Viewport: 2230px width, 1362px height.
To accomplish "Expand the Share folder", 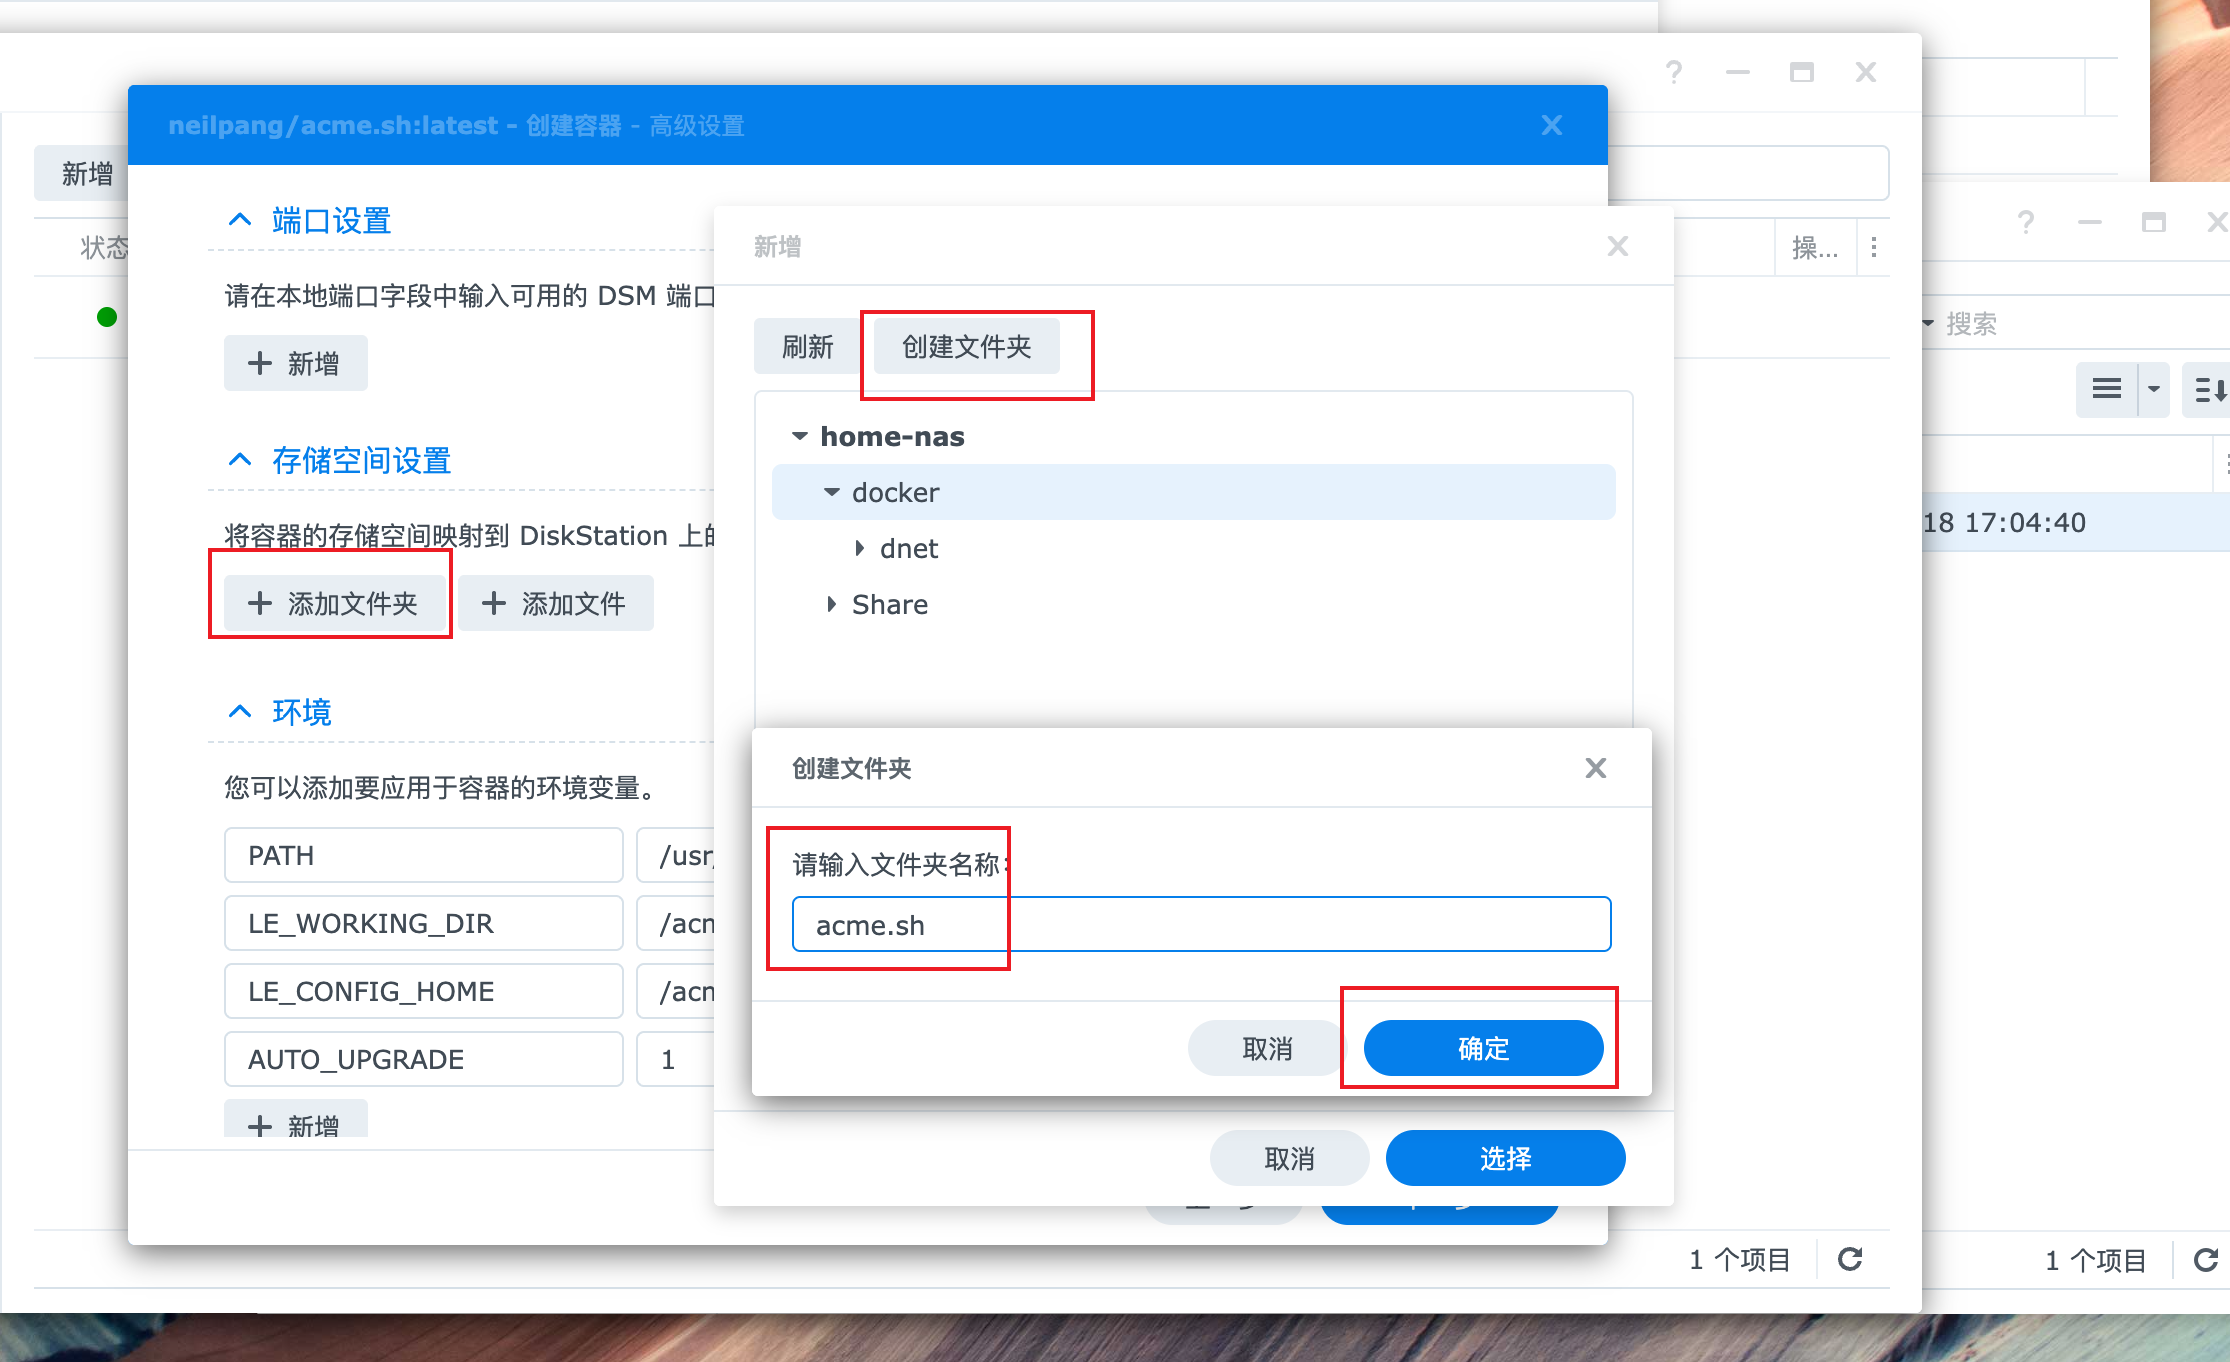I will click(831, 604).
